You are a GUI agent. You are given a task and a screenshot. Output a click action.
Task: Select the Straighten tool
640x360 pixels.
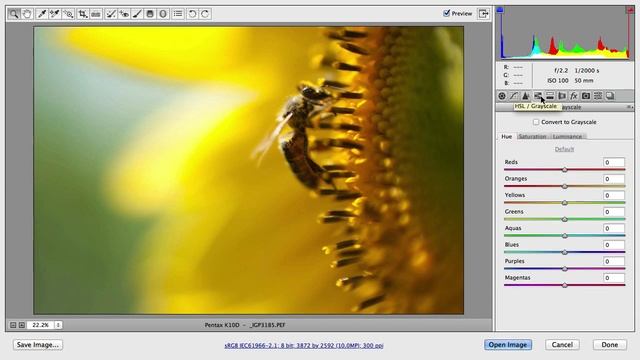(96, 14)
